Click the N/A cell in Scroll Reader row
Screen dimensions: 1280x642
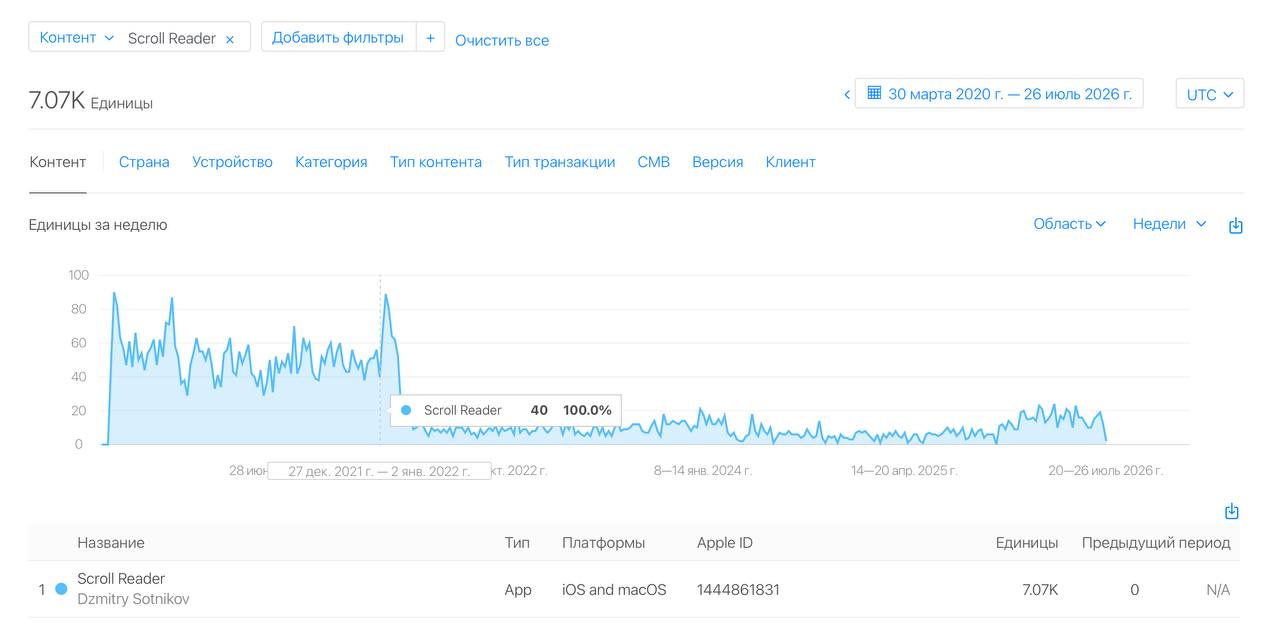(1218, 589)
